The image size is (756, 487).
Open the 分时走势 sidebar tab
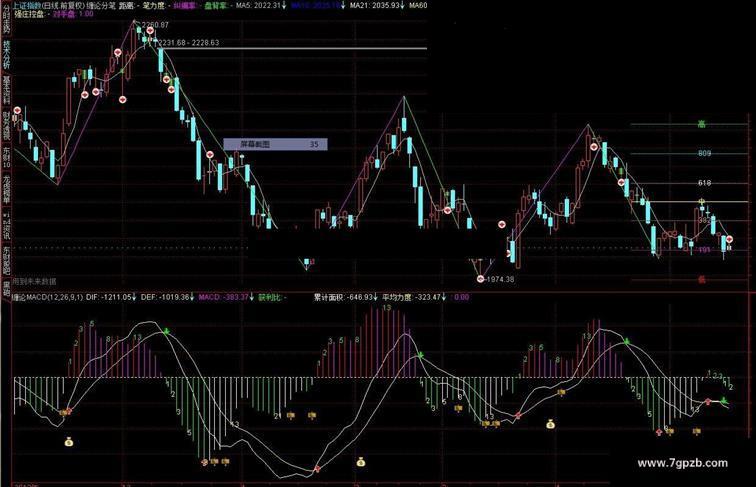[6, 20]
